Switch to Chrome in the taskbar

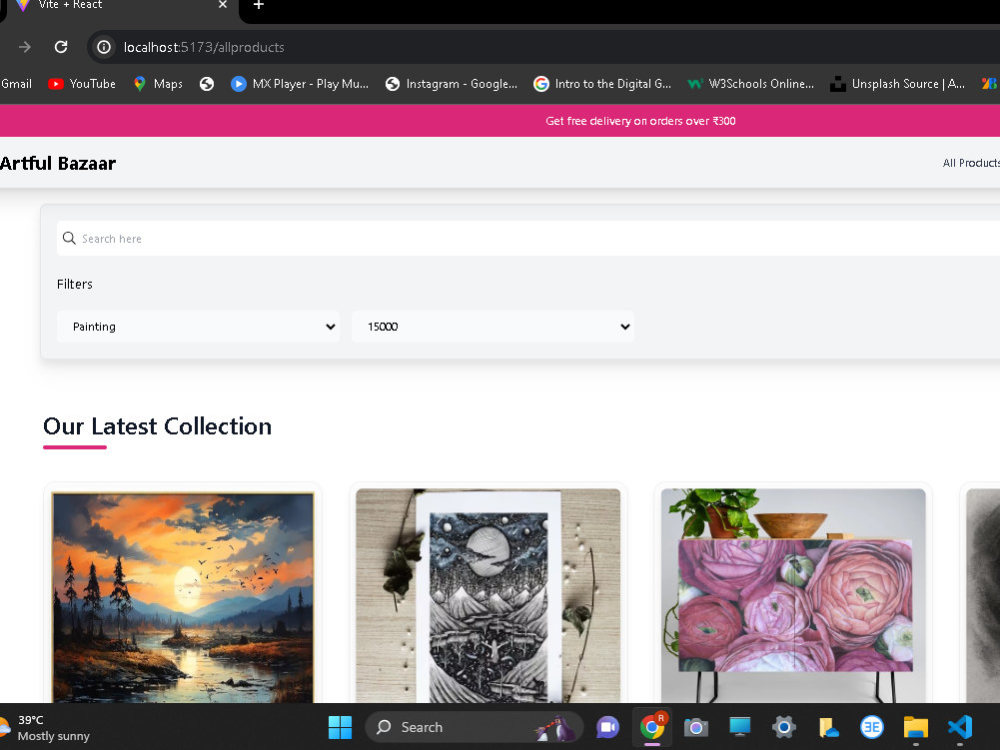coord(652,727)
